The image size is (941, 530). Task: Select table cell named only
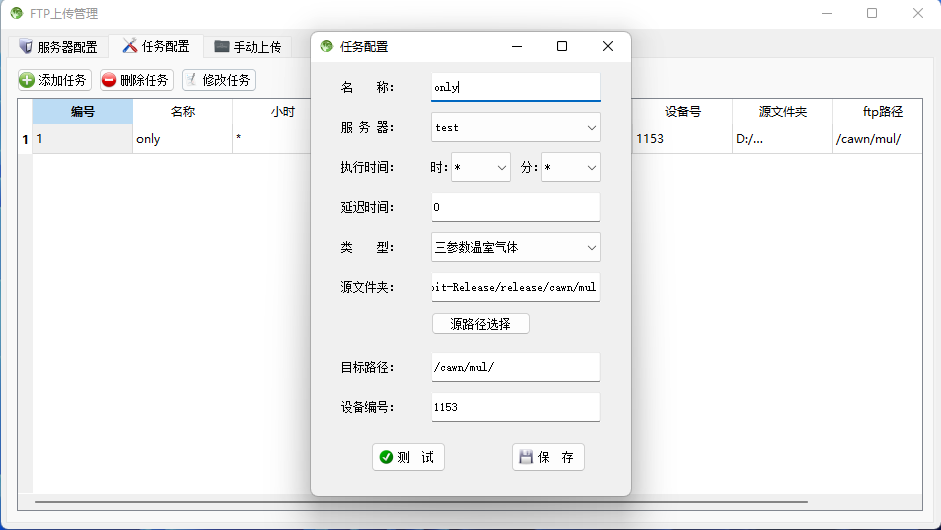pos(182,139)
